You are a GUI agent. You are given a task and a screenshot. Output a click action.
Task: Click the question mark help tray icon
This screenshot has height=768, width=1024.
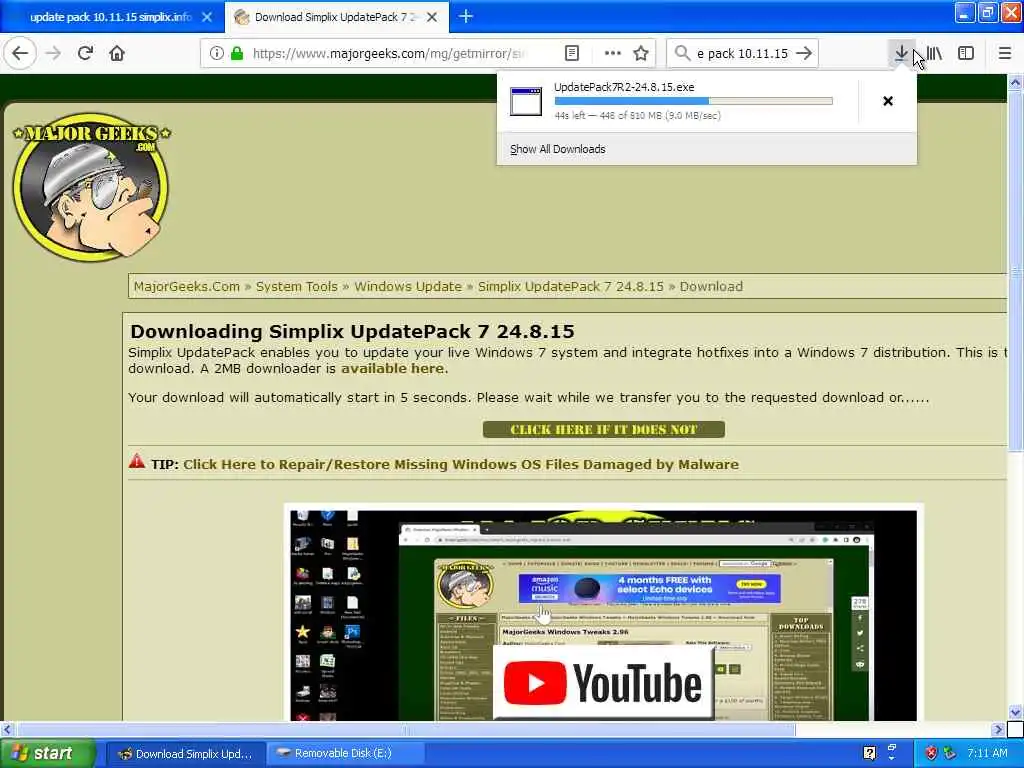[x=869, y=754]
